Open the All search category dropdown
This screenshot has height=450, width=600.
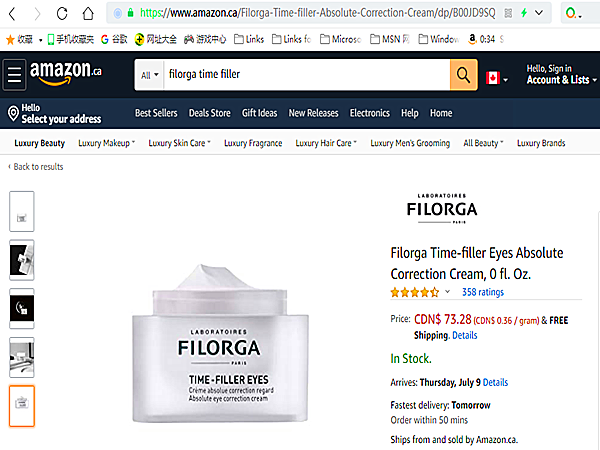point(149,75)
